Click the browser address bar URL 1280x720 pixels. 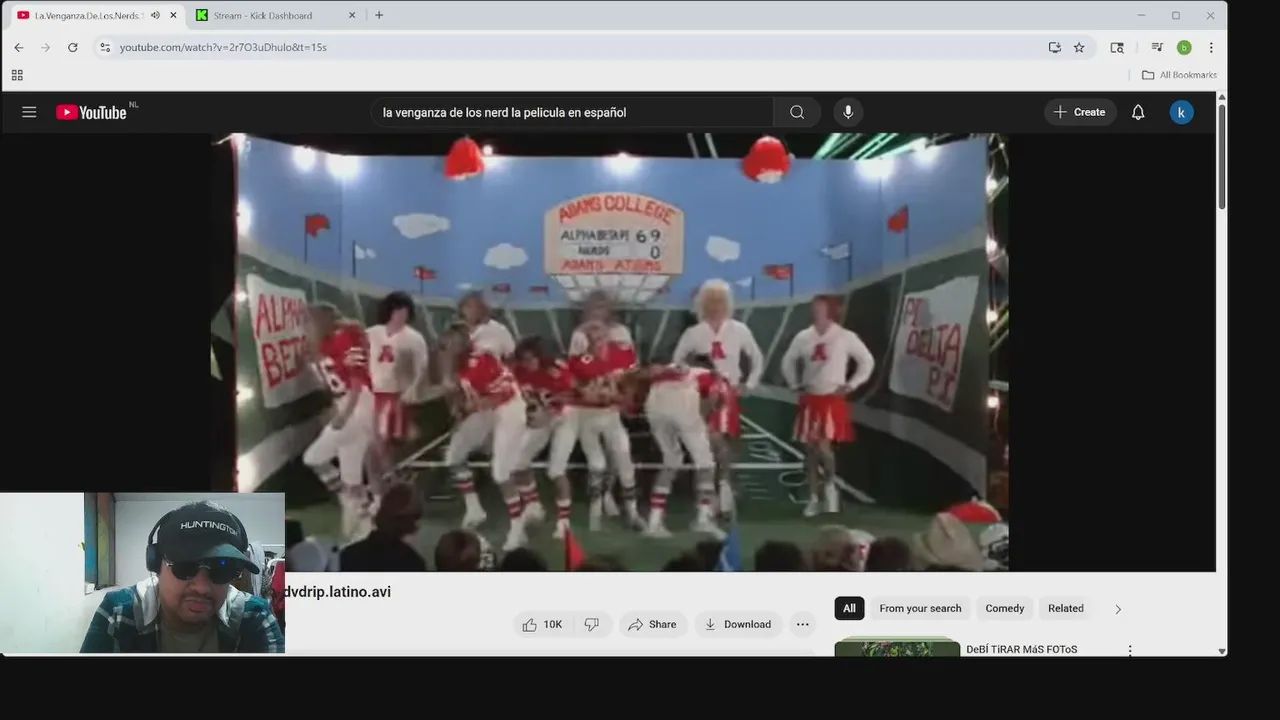point(223,47)
